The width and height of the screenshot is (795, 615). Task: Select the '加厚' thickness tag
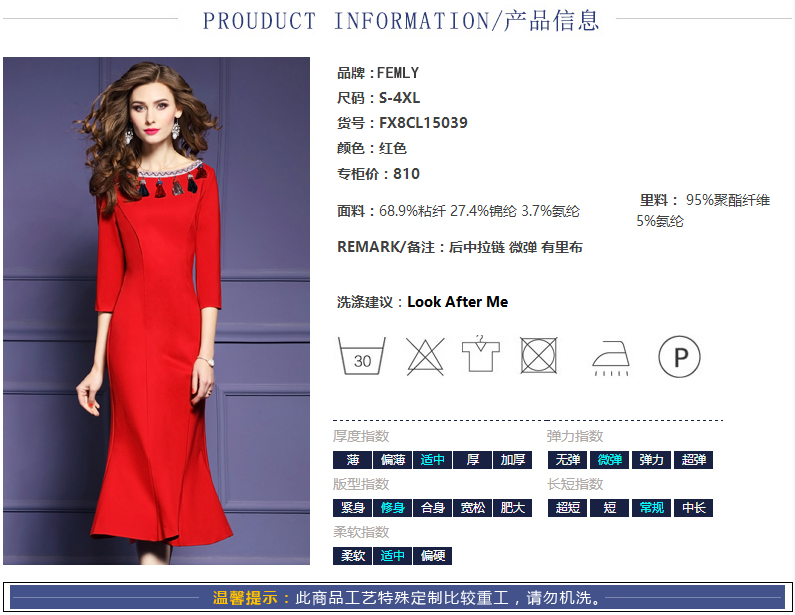pos(513,460)
